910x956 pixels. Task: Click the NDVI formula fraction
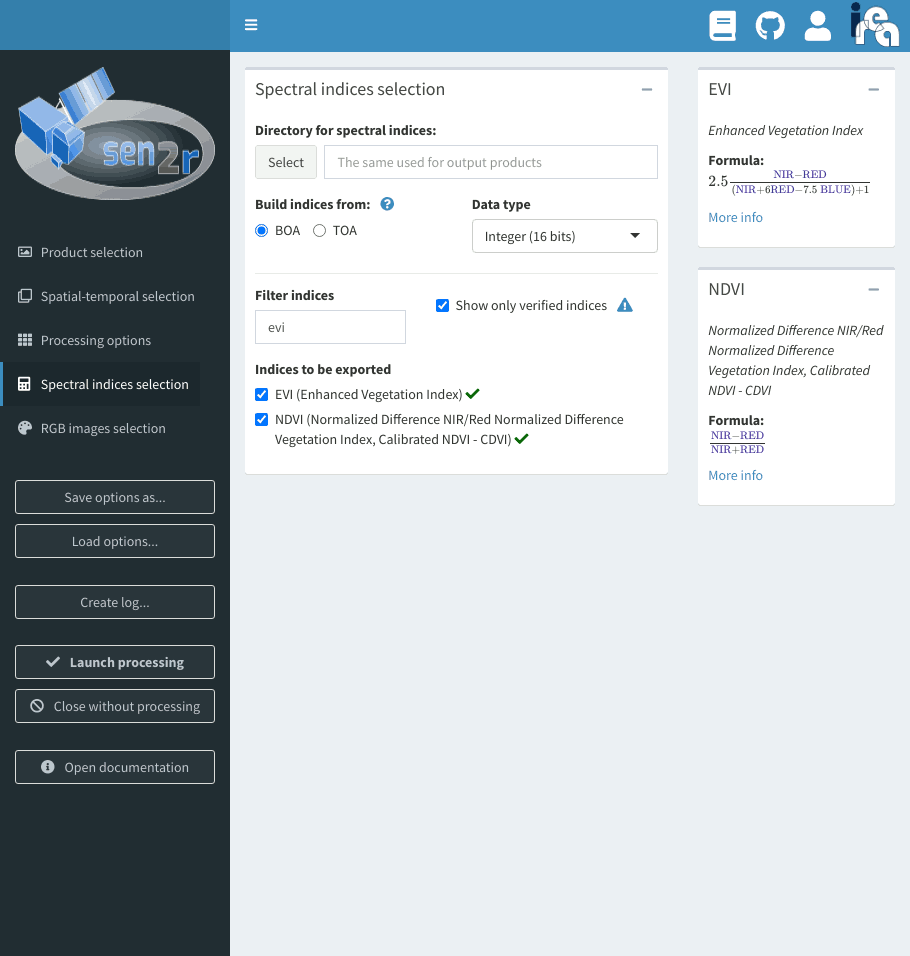tap(738, 442)
